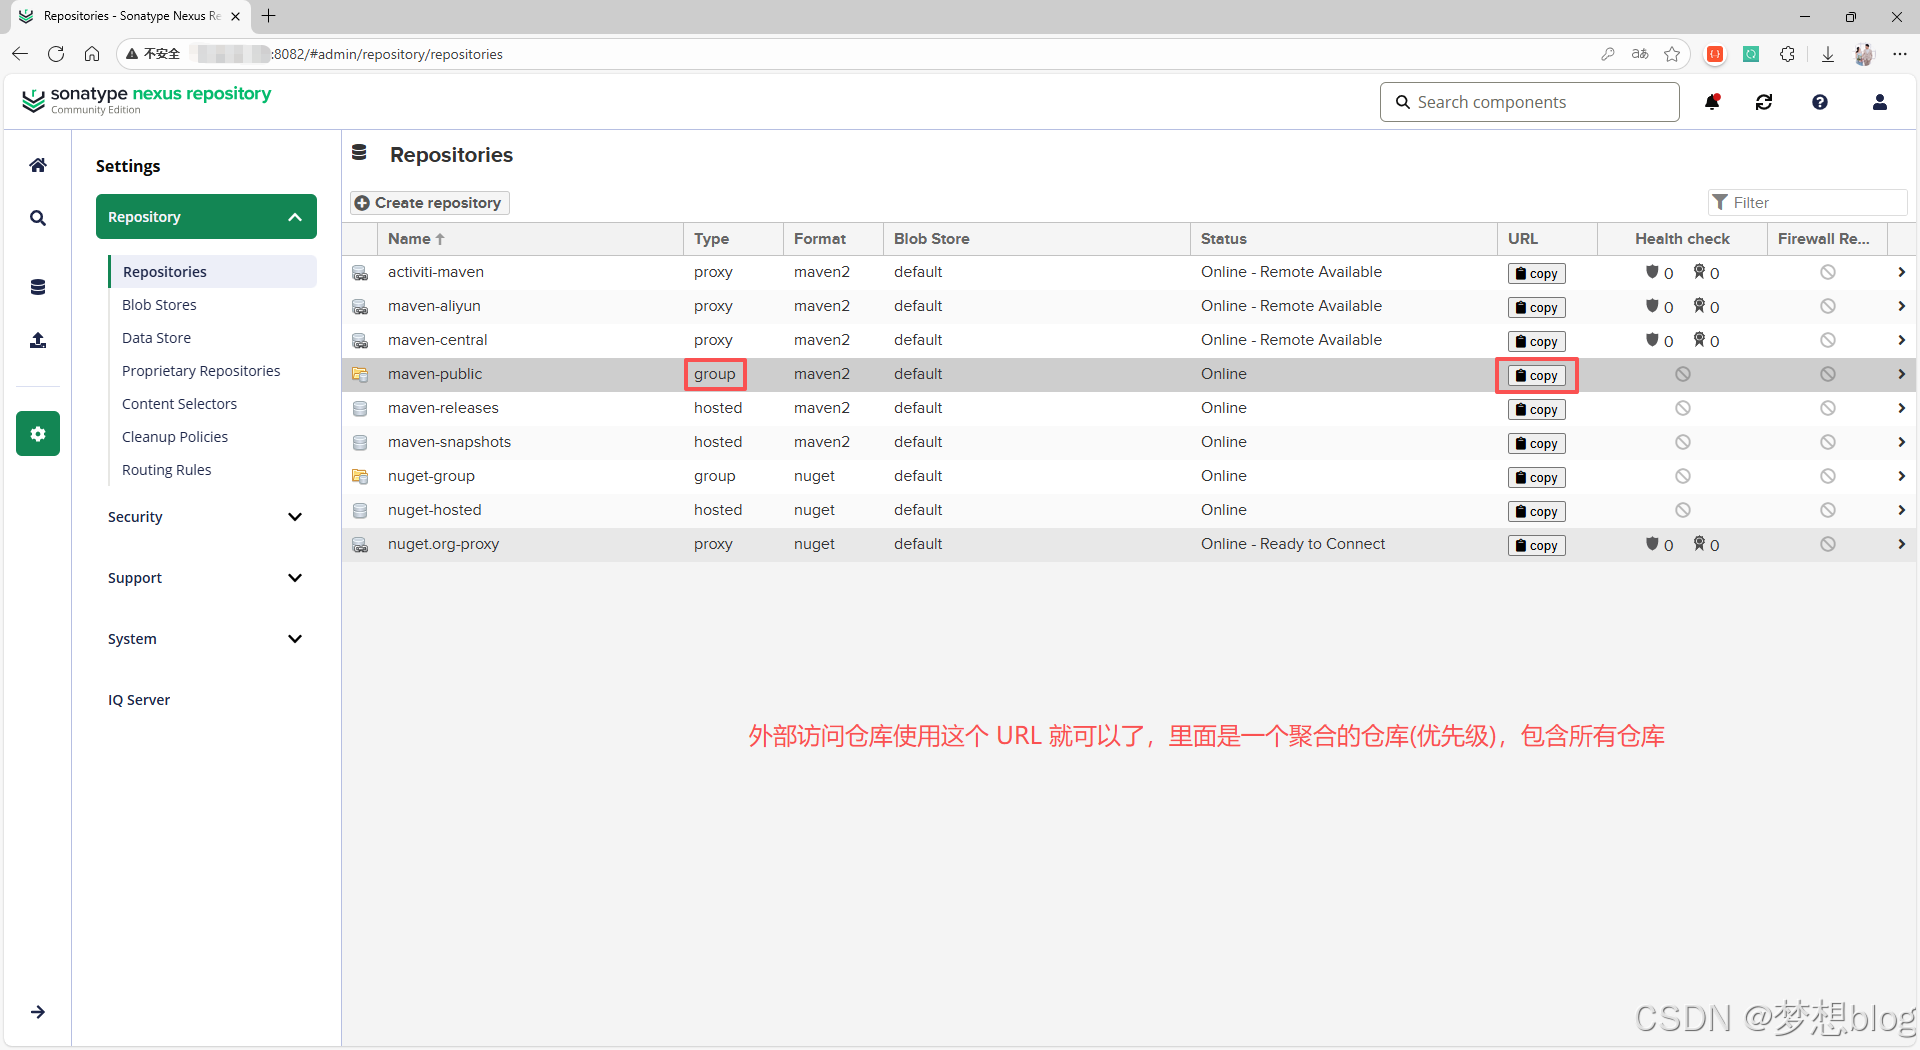This screenshot has width=1920, height=1050.
Task: Click the password key icon in address bar
Action: 1608,54
